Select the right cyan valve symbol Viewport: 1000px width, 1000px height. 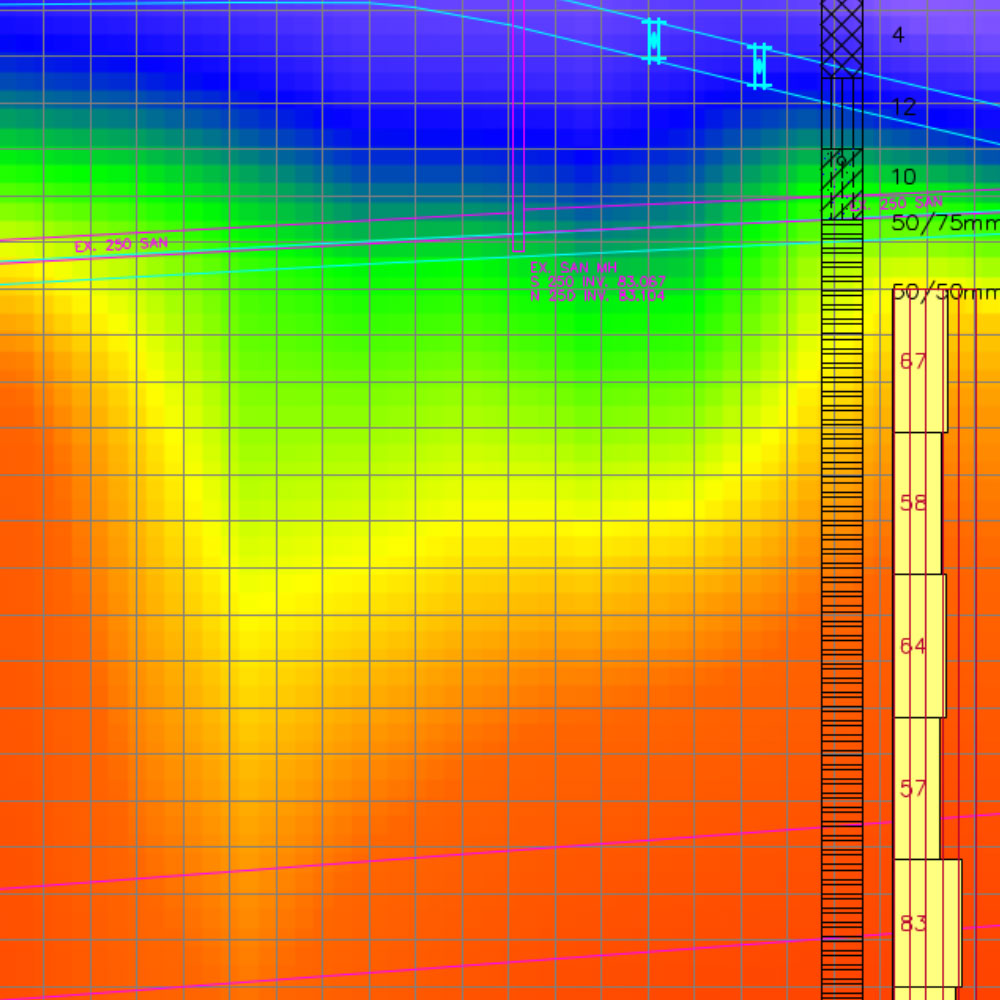click(759, 66)
